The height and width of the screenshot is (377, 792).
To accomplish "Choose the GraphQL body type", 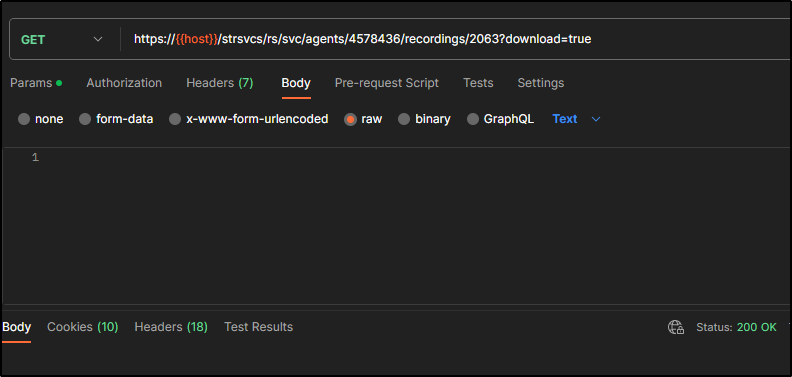I will (x=473, y=119).
